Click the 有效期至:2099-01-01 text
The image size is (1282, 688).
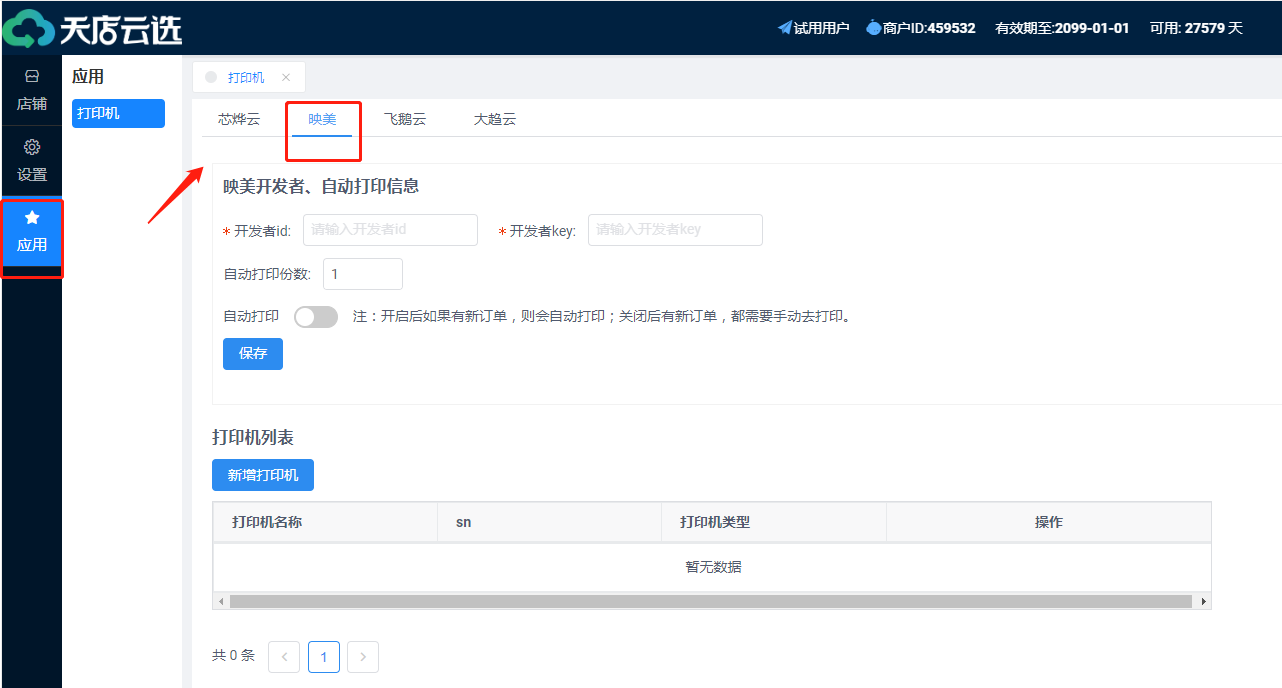click(x=1062, y=28)
